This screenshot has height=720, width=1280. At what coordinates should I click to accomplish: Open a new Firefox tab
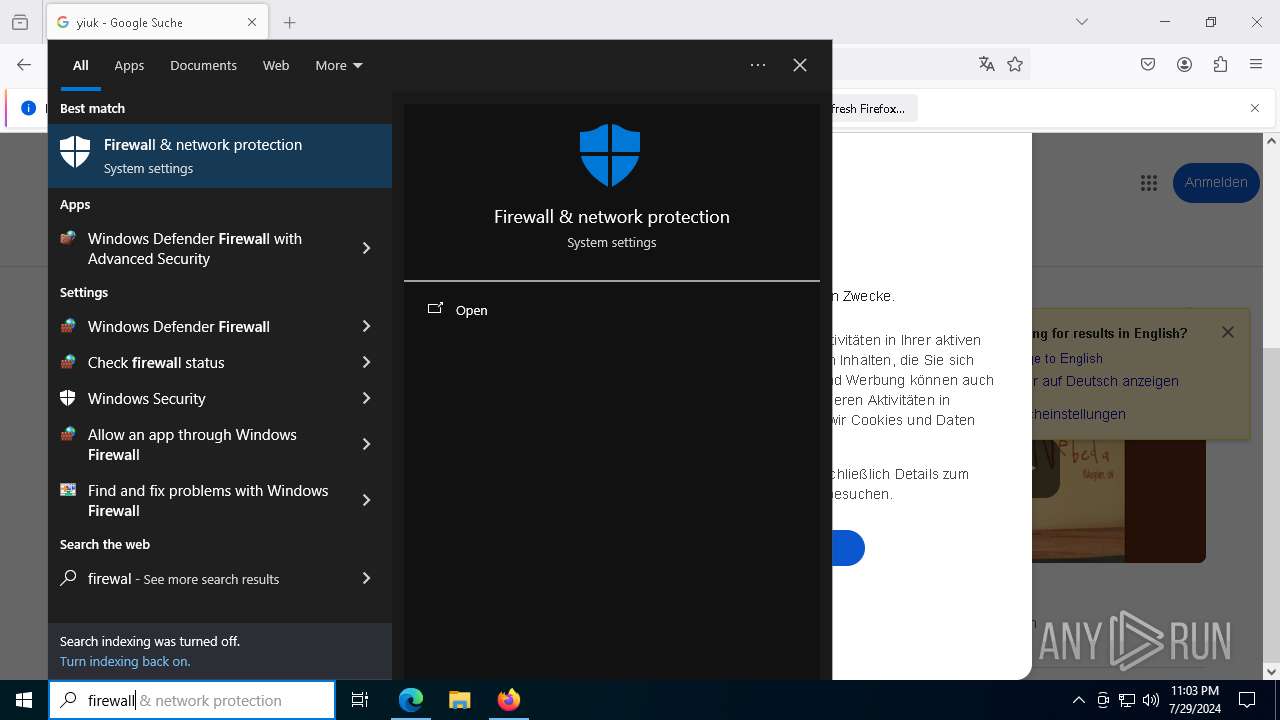click(290, 22)
